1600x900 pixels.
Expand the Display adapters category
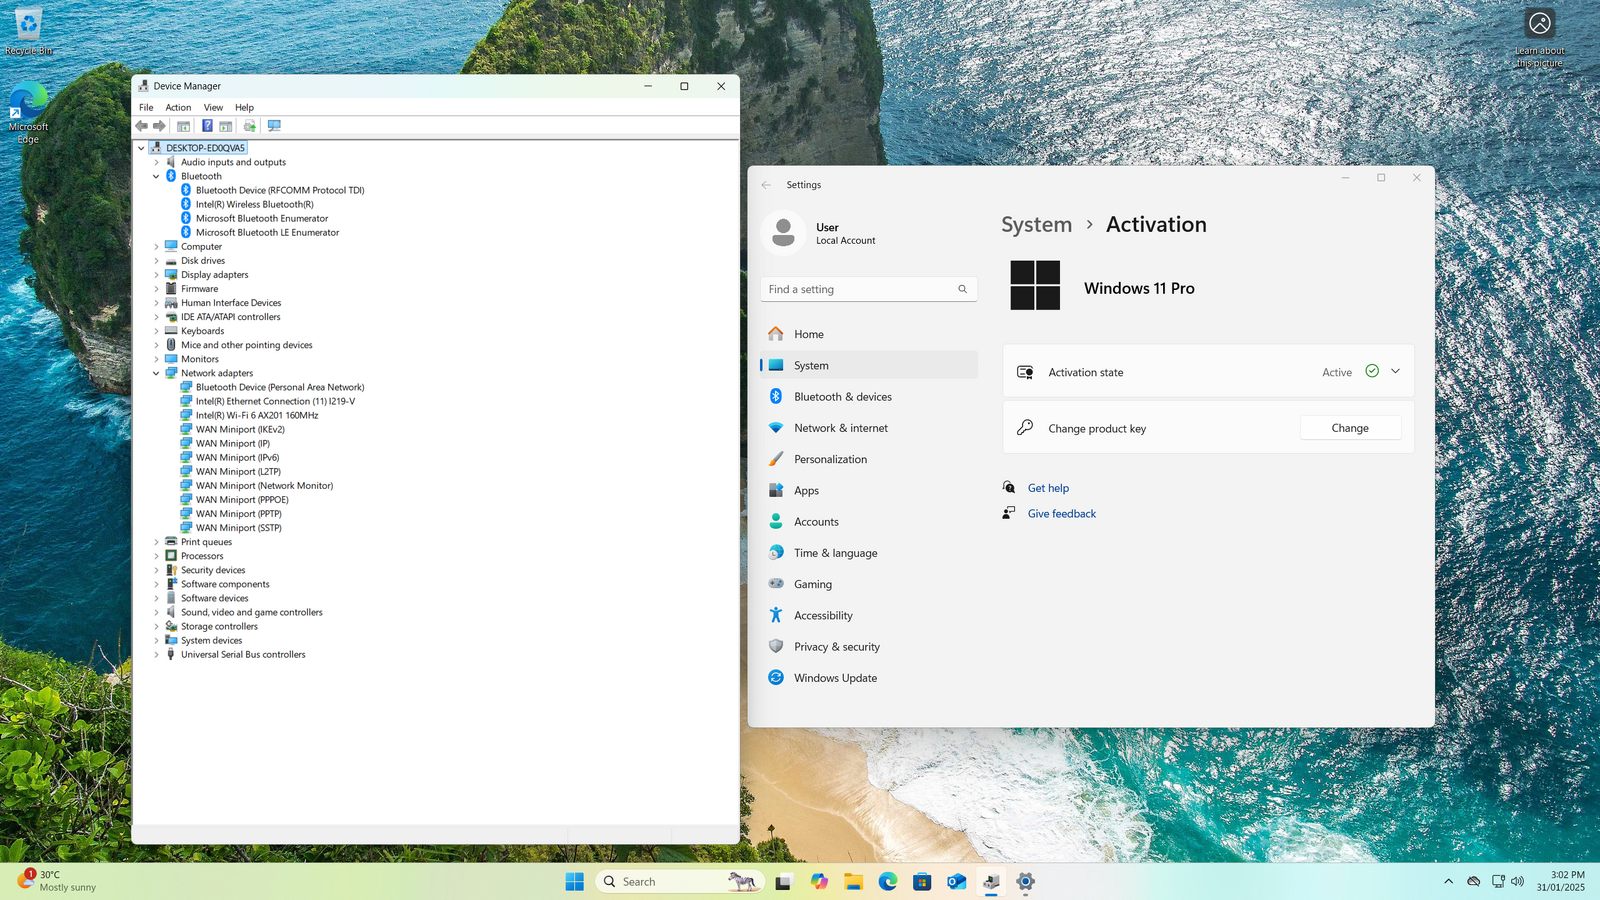[x=156, y=275]
